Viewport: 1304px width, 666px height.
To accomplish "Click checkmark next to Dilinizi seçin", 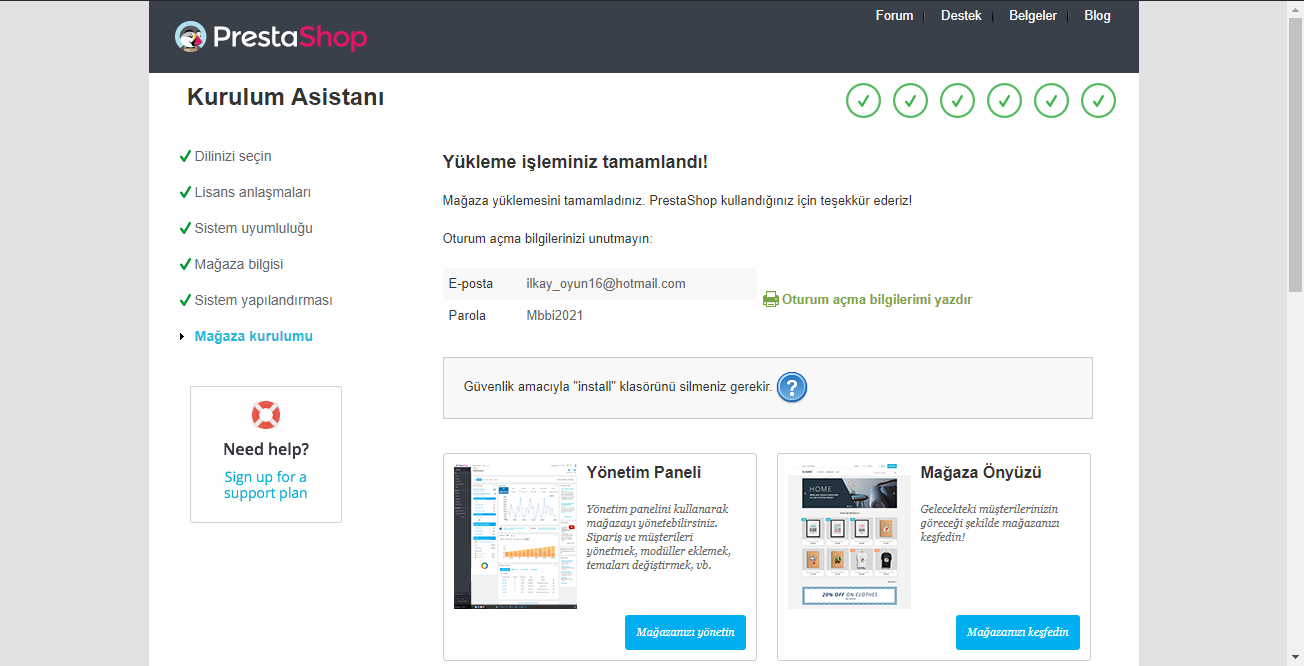I will [185, 156].
